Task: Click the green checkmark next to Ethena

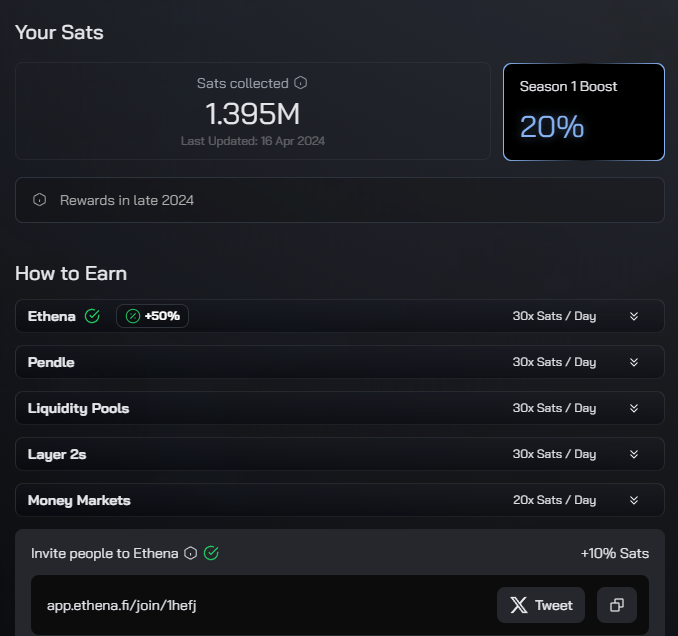Action: pos(92,316)
